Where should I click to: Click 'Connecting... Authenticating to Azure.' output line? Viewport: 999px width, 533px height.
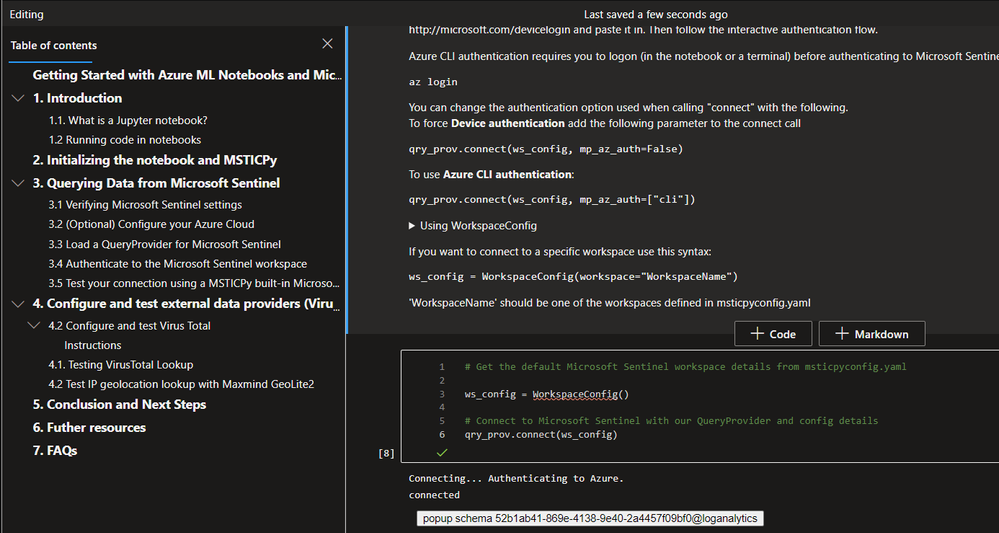516,478
